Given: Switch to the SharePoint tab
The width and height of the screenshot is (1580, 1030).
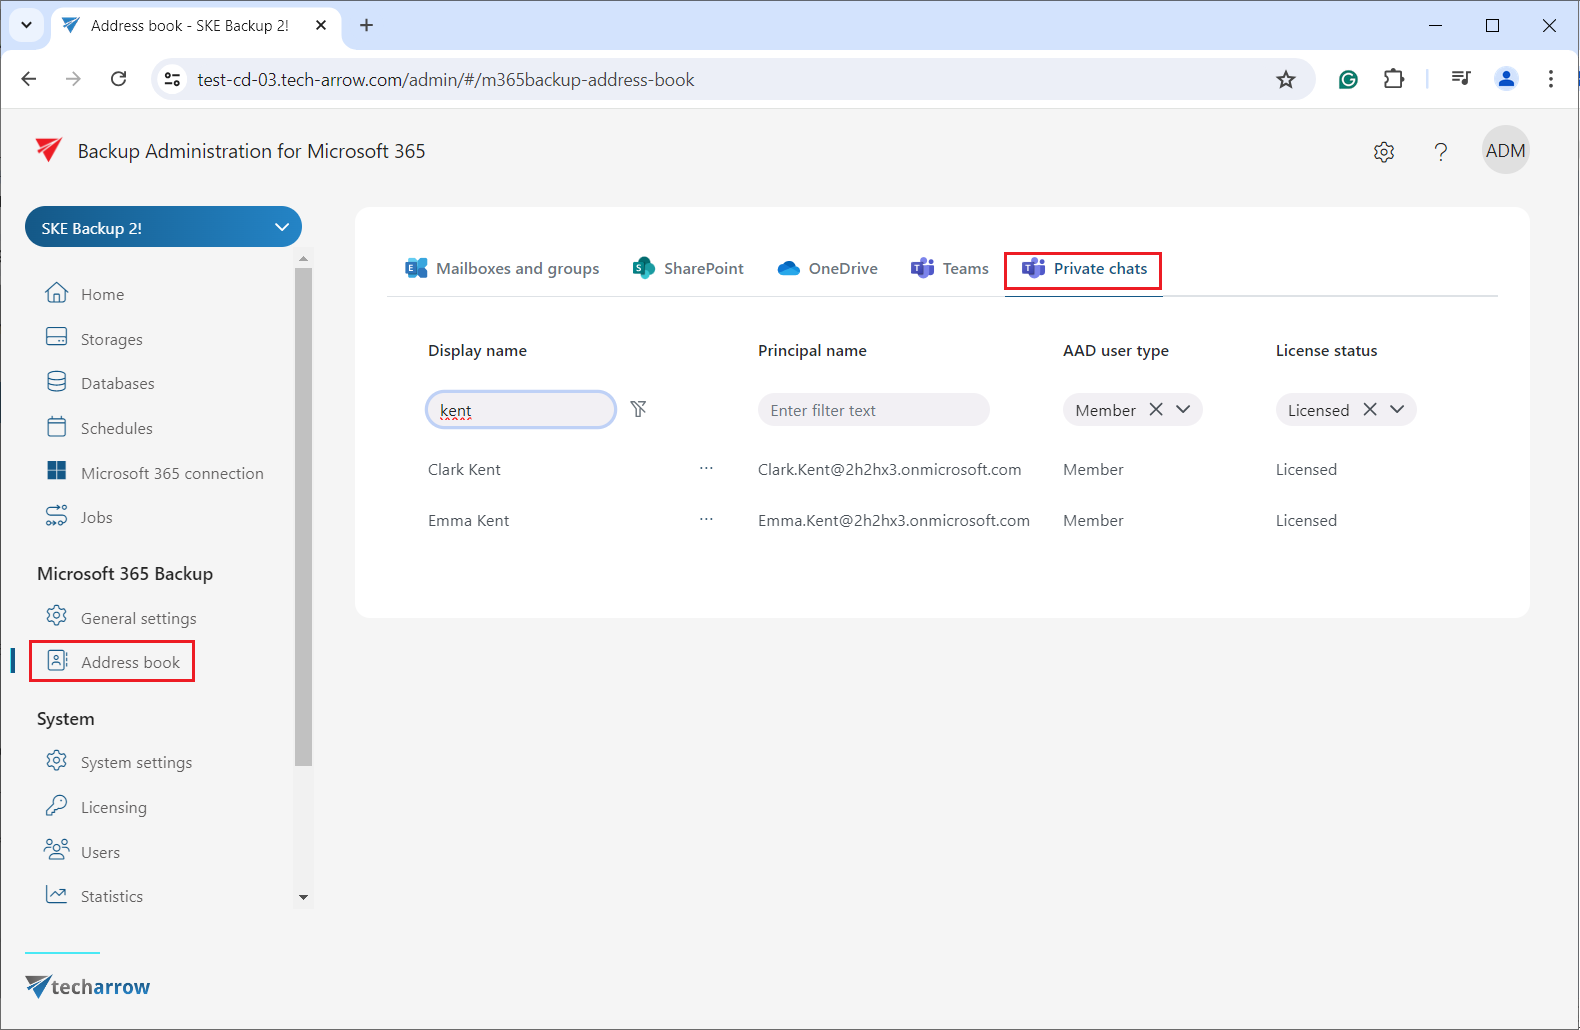Looking at the screenshot, I should pyautogui.click(x=688, y=269).
